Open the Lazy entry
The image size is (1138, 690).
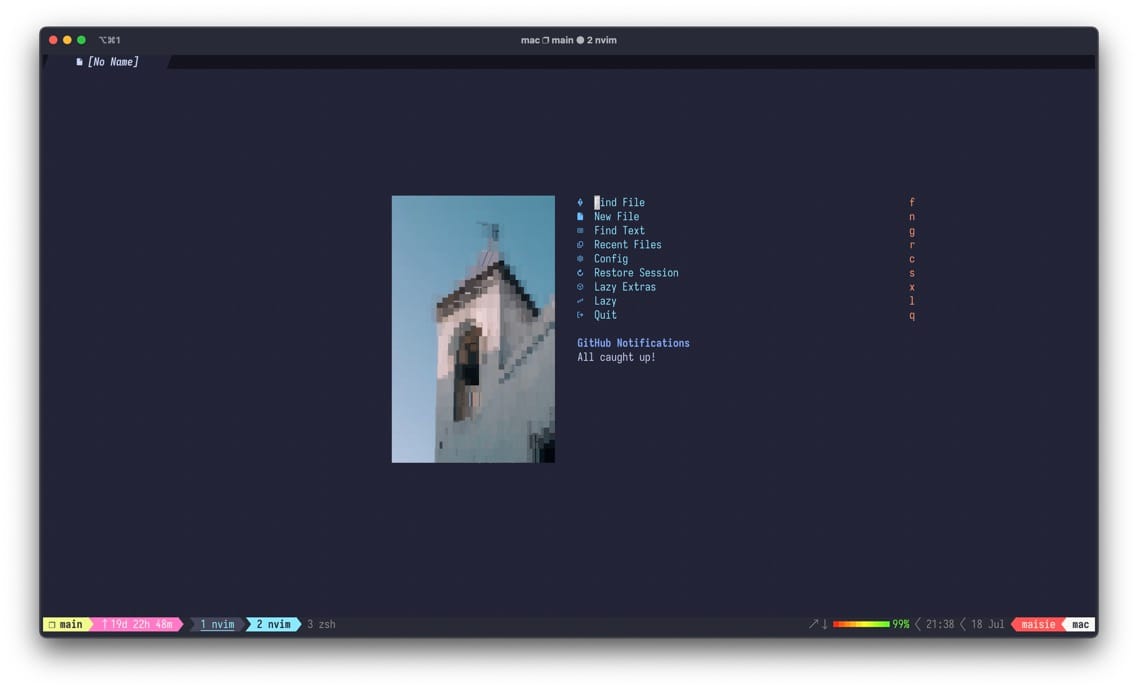tap(605, 301)
